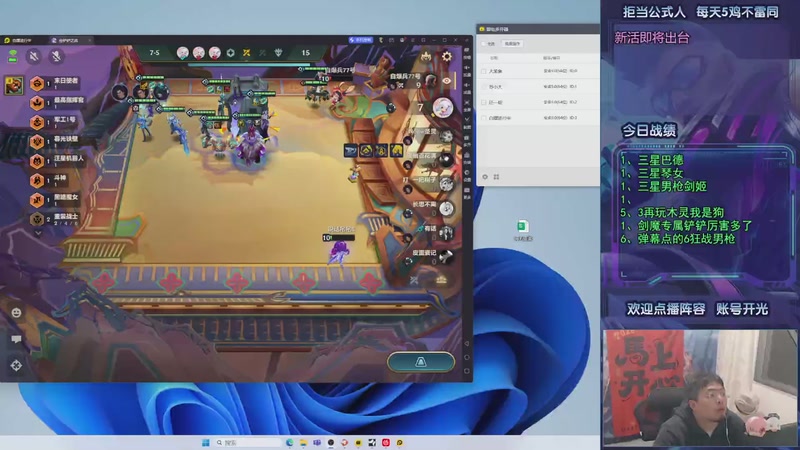Click batch operation button in multi-instance window
Viewport: 800px width, 450px height.
[x=512, y=44]
